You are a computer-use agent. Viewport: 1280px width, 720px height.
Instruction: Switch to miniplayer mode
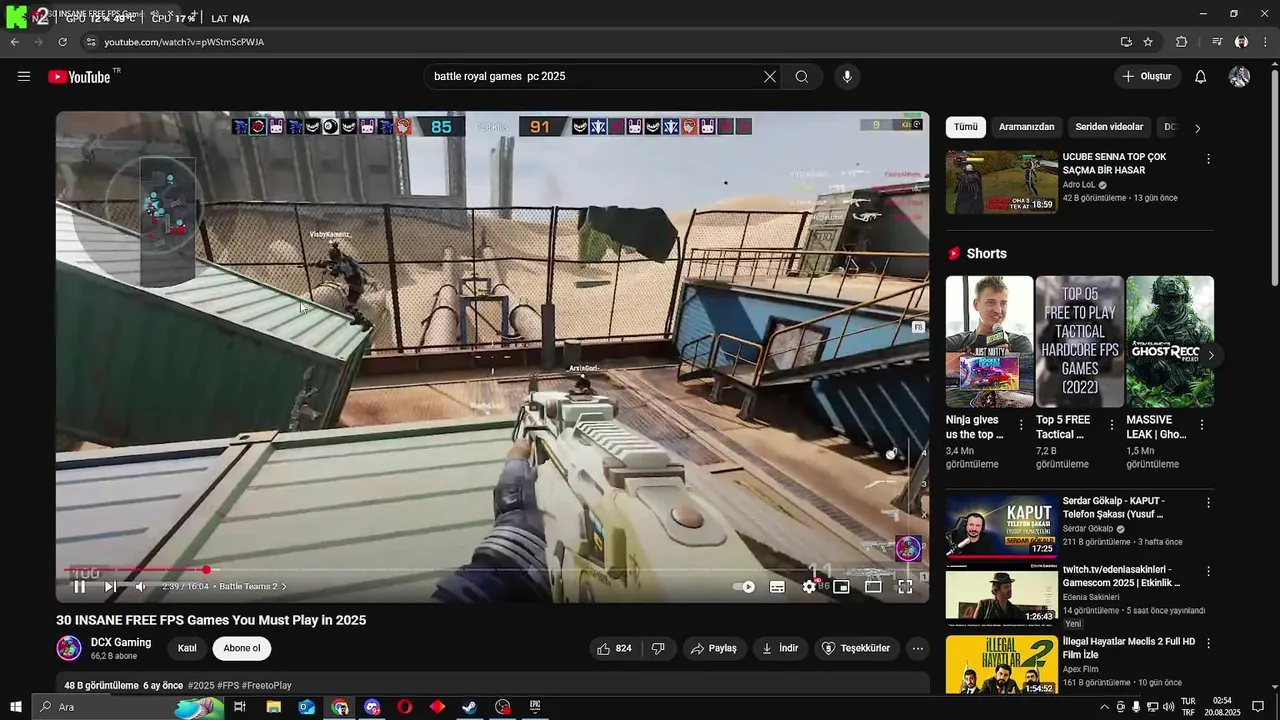[841, 587]
